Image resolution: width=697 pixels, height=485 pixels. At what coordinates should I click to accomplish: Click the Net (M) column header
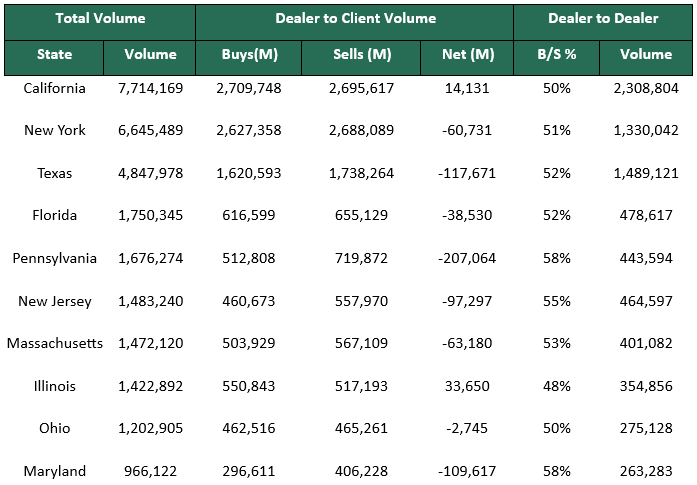(x=467, y=55)
